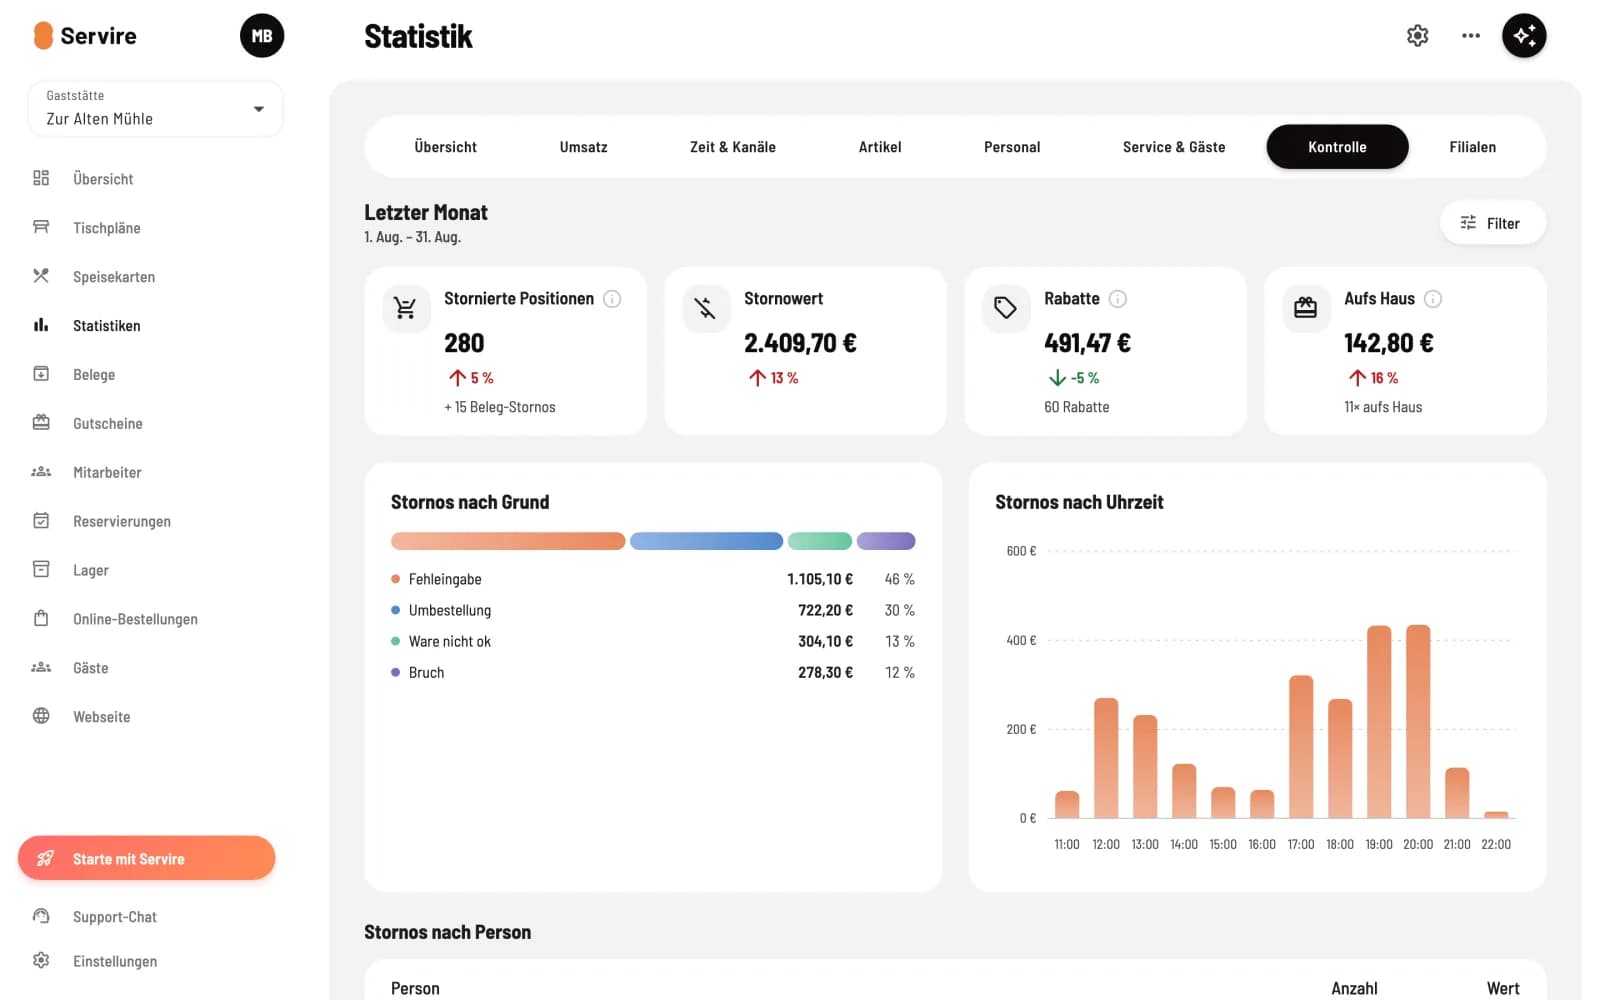Click Starte mit Servire button
Viewport: 1600px width, 1000px height.
147,858
